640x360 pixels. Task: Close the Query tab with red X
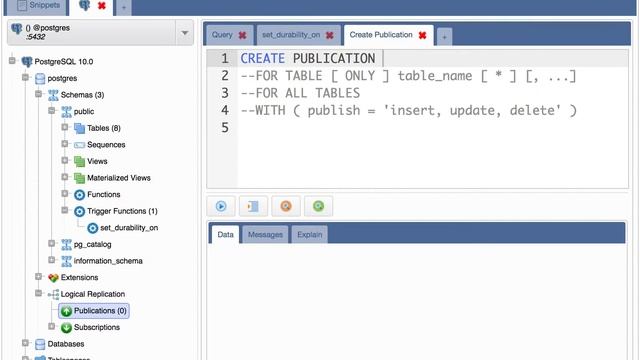point(242,35)
